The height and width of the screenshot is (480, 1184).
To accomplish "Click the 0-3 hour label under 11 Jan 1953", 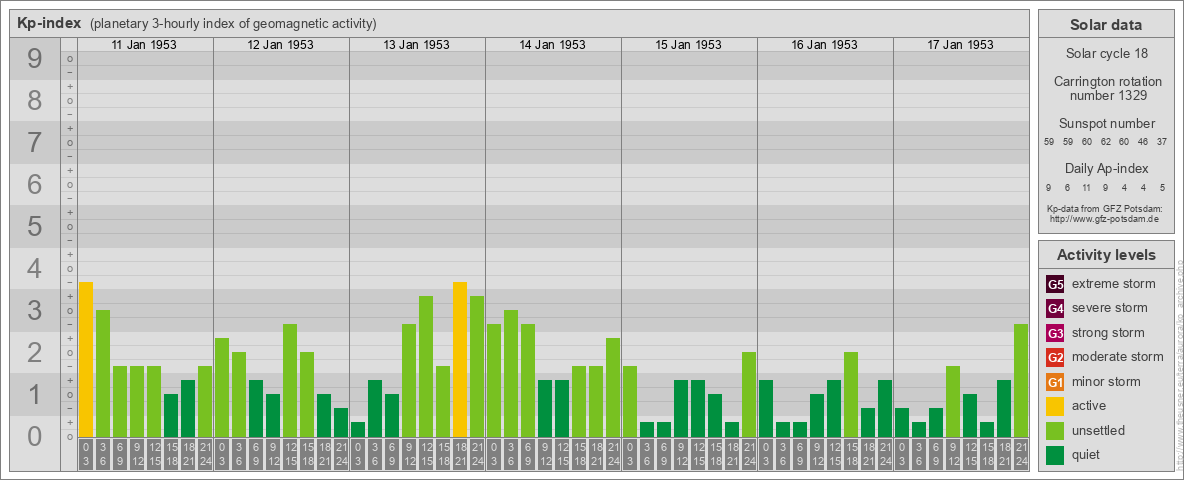I will [86, 455].
